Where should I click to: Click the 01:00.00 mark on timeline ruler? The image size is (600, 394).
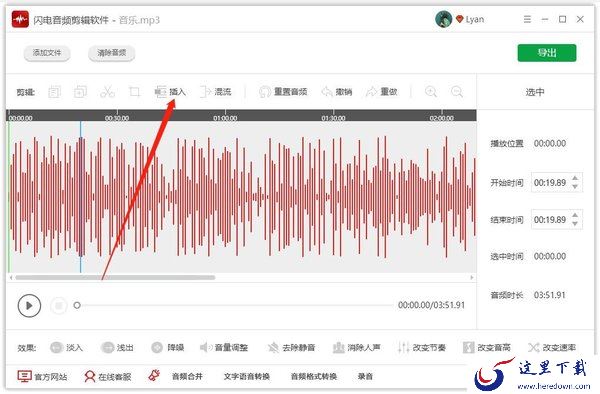tap(225, 118)
